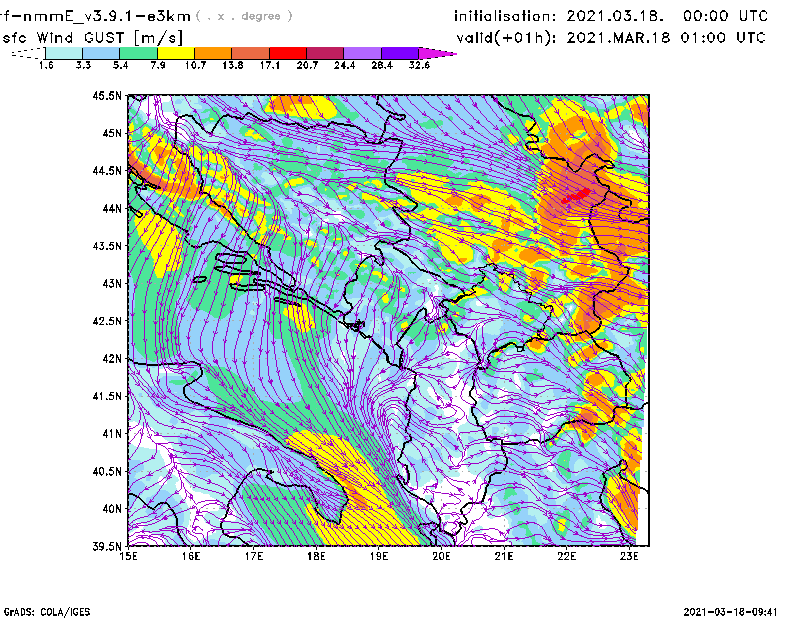800x618 pixels.
Task: Click the 42.5N latitude axis label
Action: pos(107,321)
